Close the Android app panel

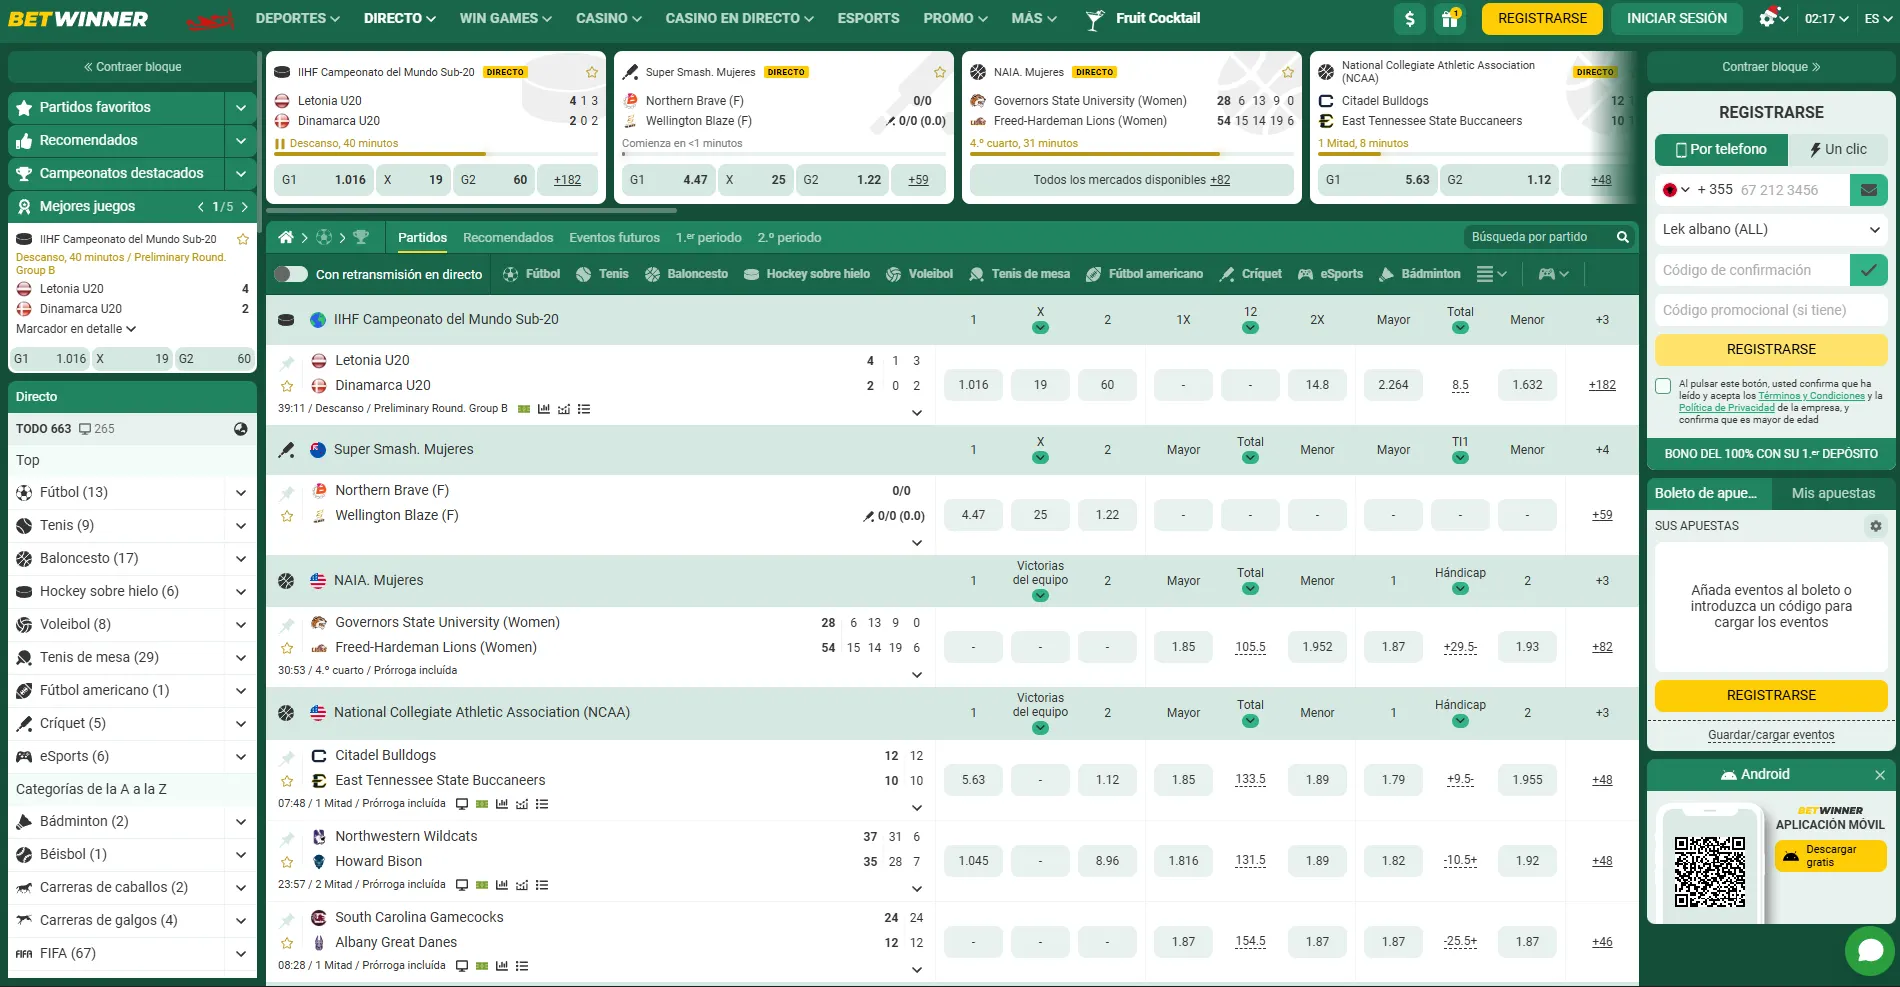(x=1880, y=775)
